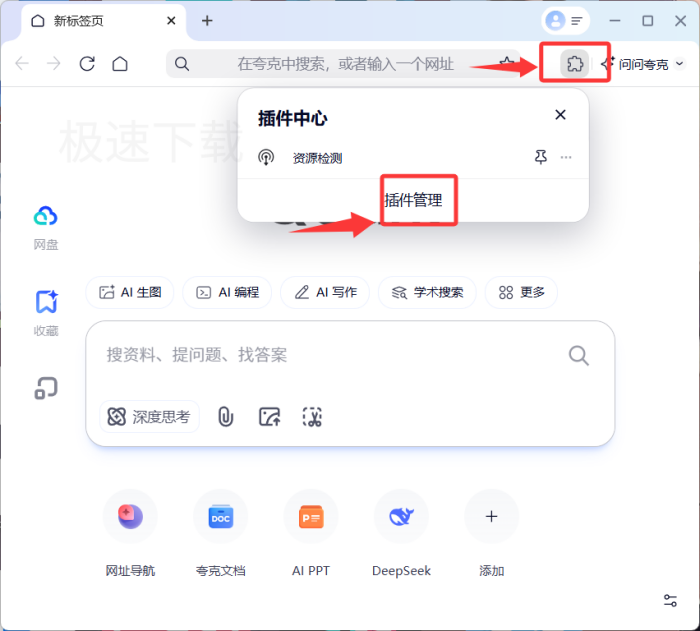
Task: Open 网盘 cloud drive in sidebar
Action: [46, 226]
